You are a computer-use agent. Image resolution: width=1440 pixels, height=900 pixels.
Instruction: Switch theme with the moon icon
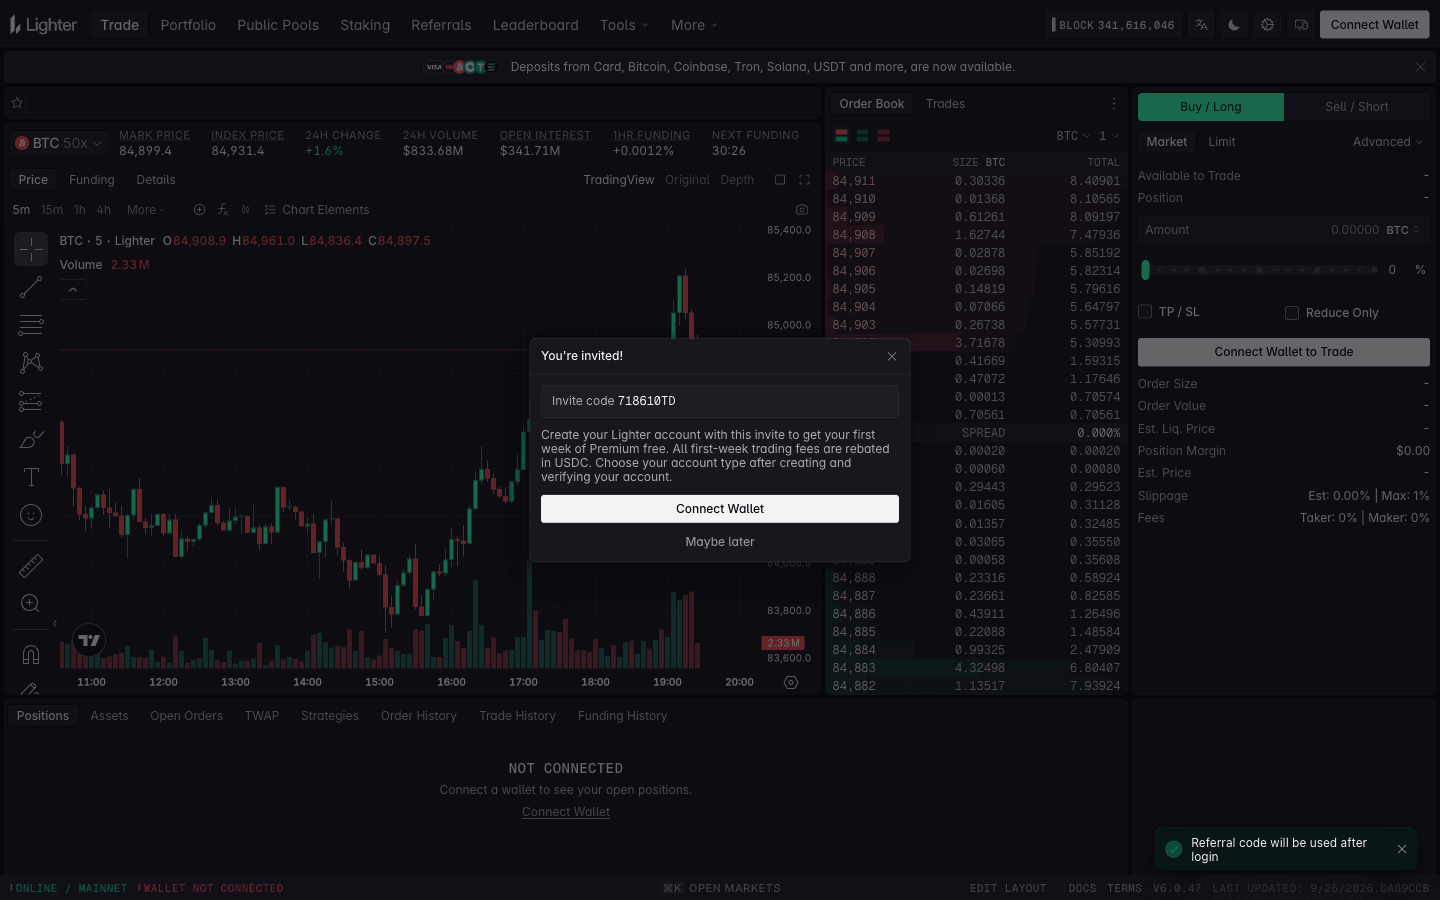tap(1234, 25)
